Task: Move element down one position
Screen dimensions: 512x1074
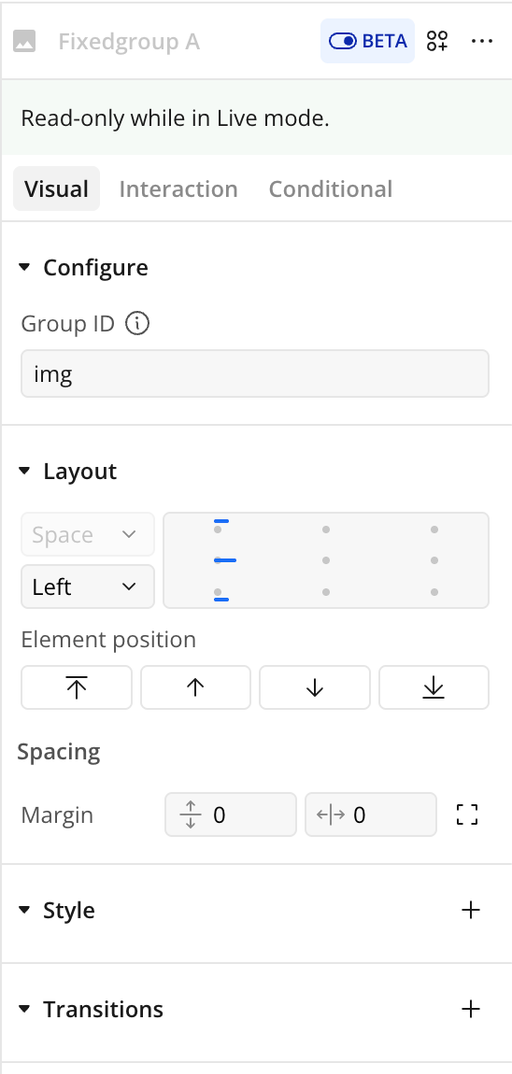Action: pos(315,687)
